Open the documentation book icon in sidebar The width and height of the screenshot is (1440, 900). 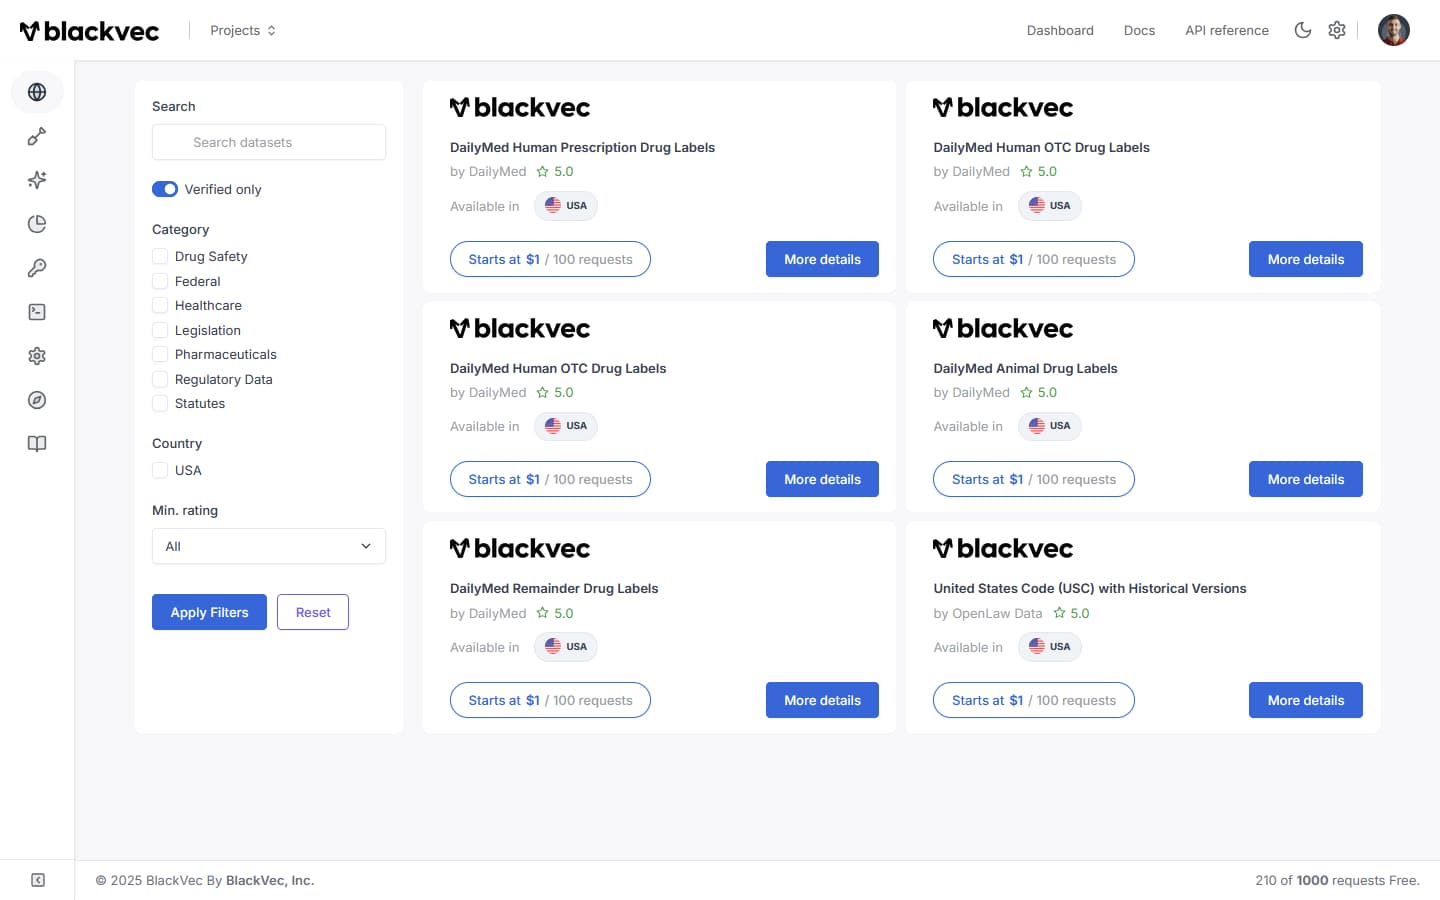coord(37,443)
